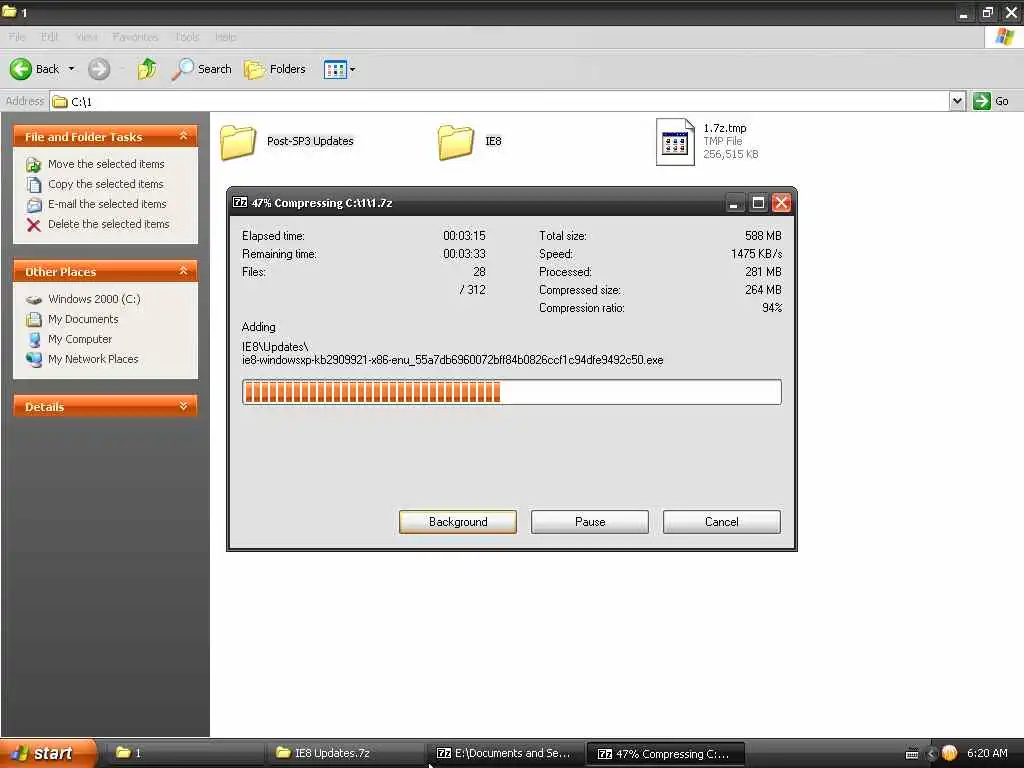Pause the compression
Viewport: 1024px width, 768px height.
point(590,522)
